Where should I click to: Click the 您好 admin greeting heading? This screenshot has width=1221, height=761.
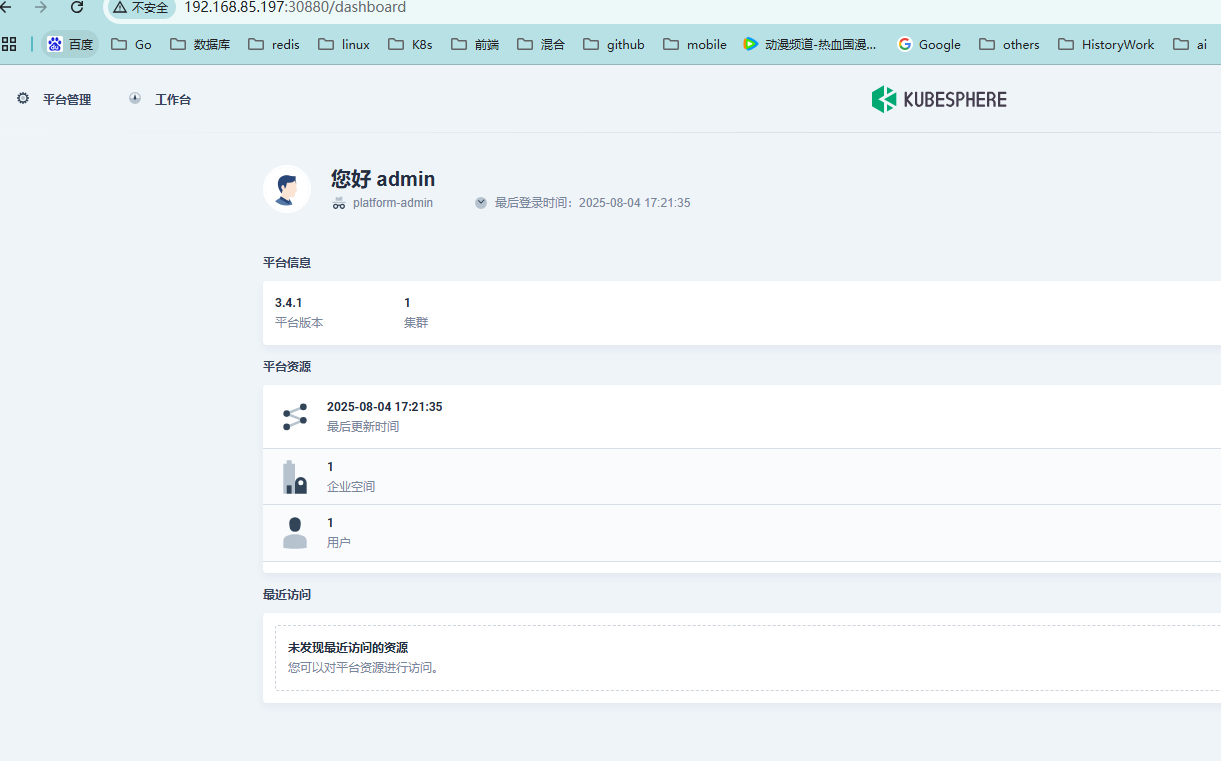tap(383, 179)
